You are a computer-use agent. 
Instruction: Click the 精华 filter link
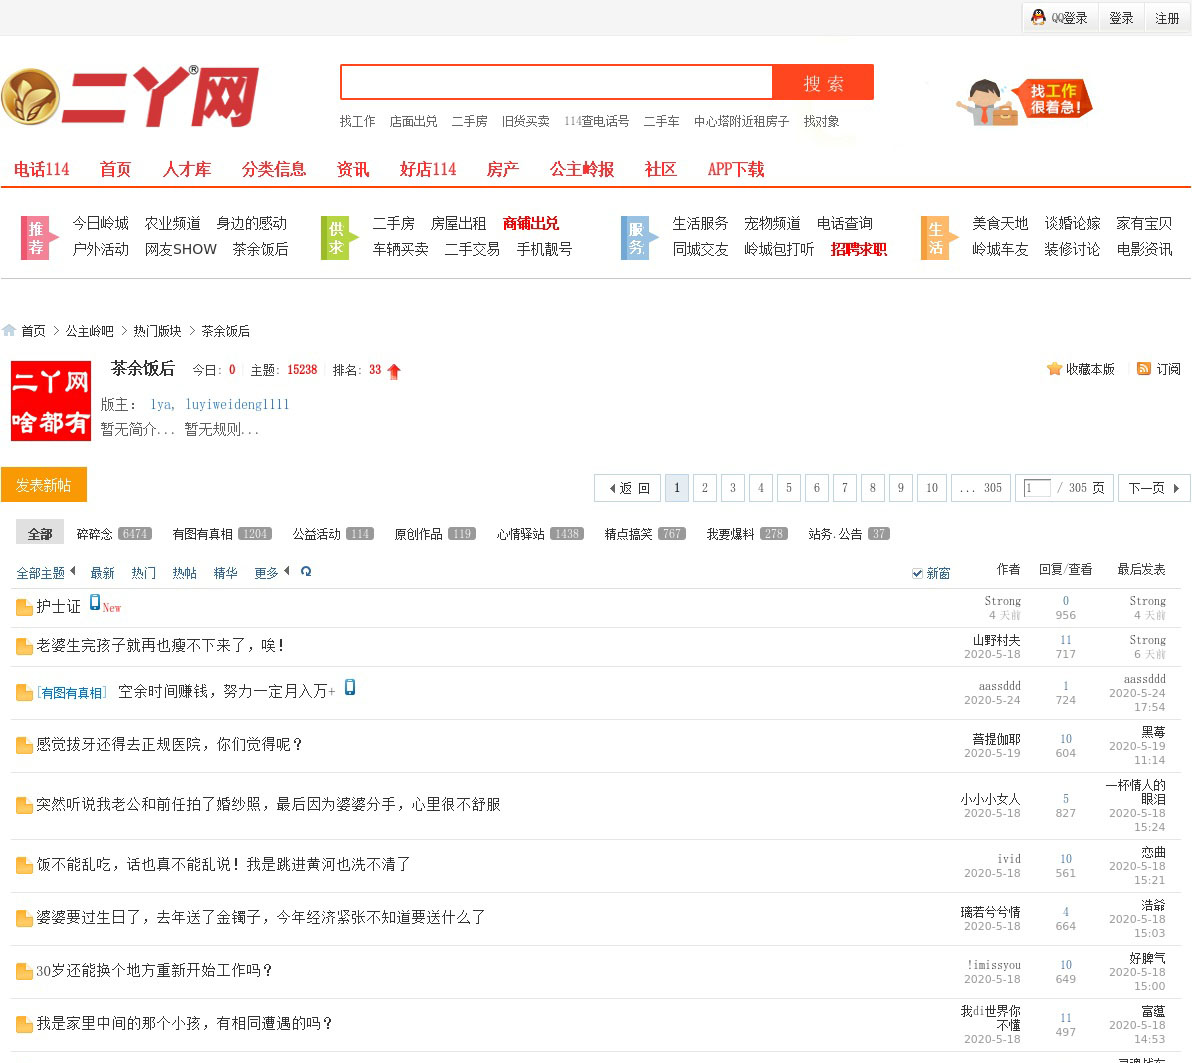(225, 573)
